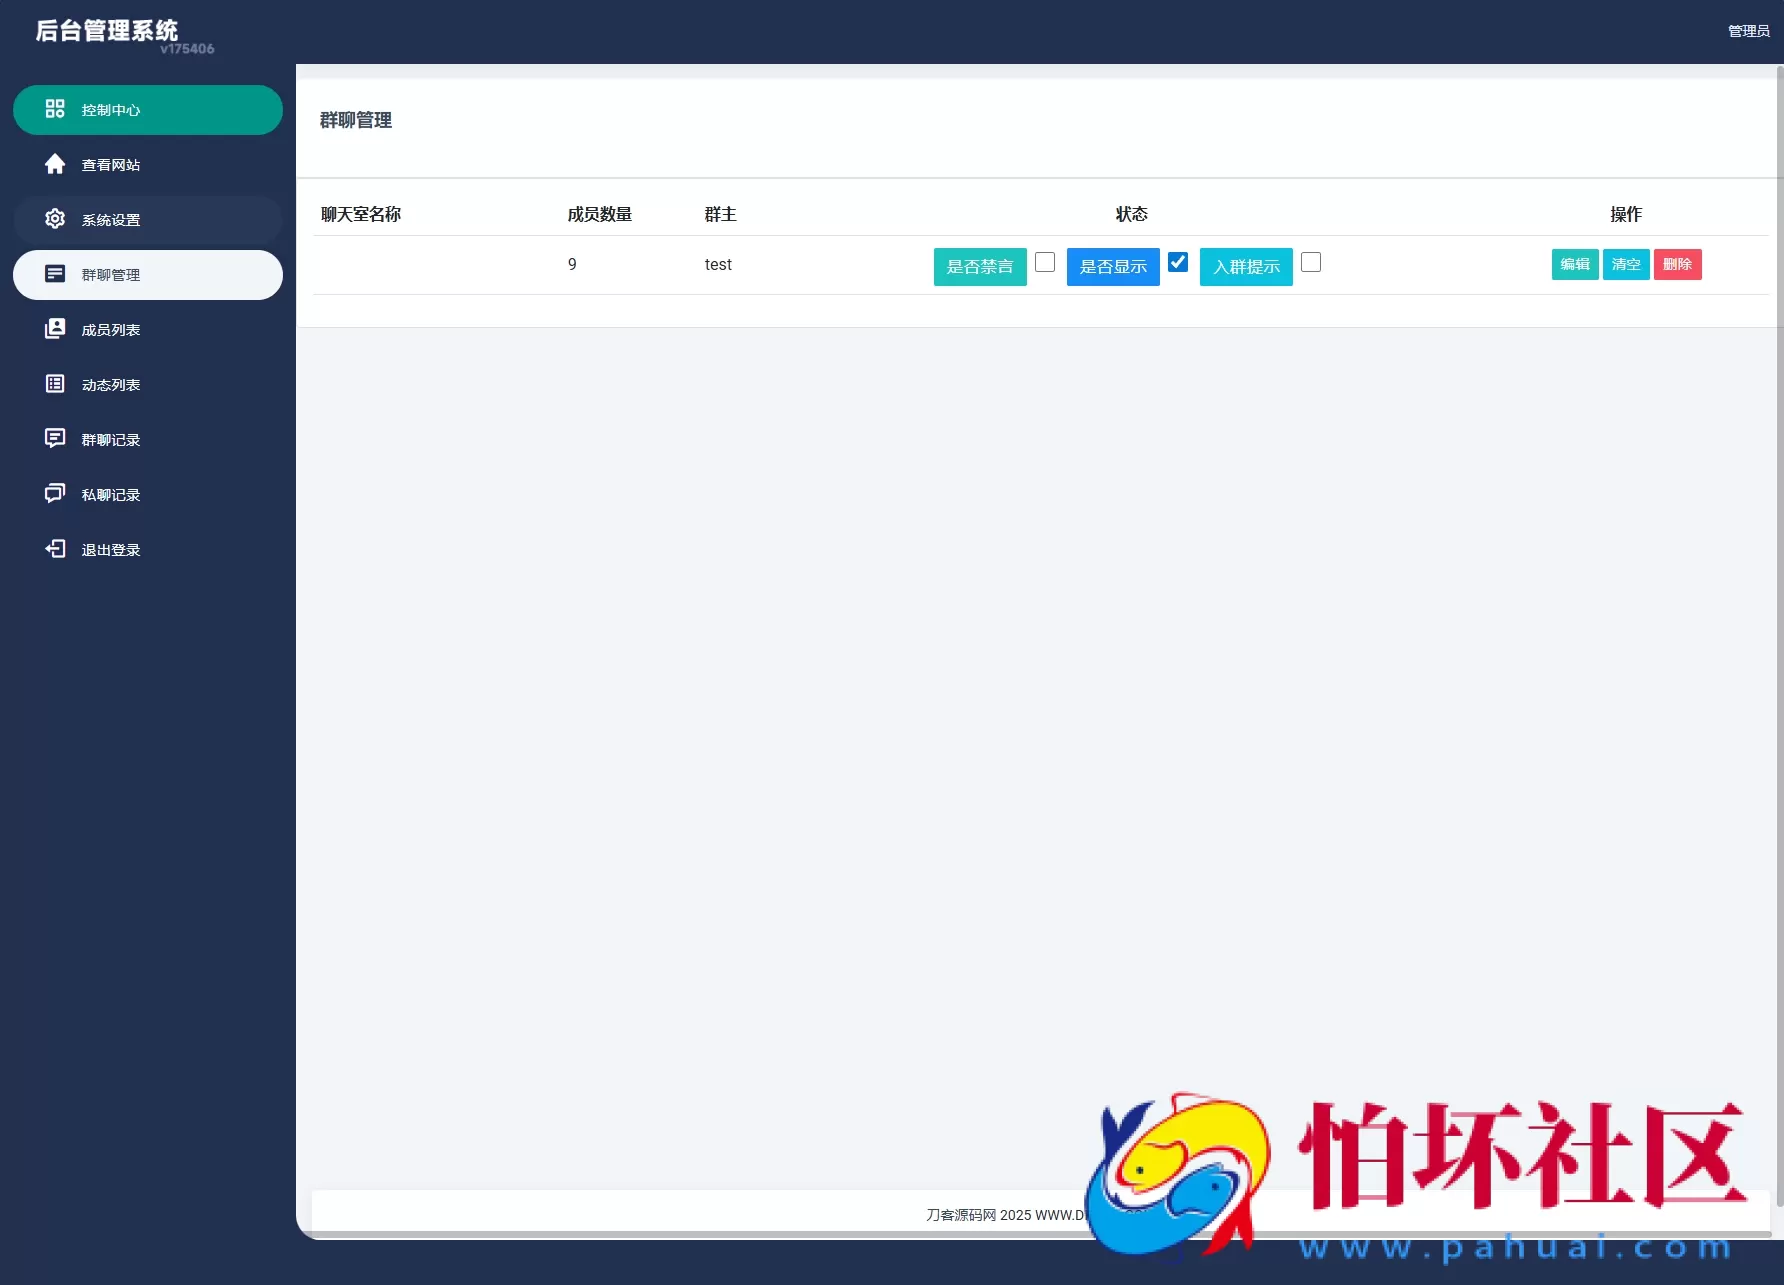Open the 成员列表 menu item

click(111, 330)
